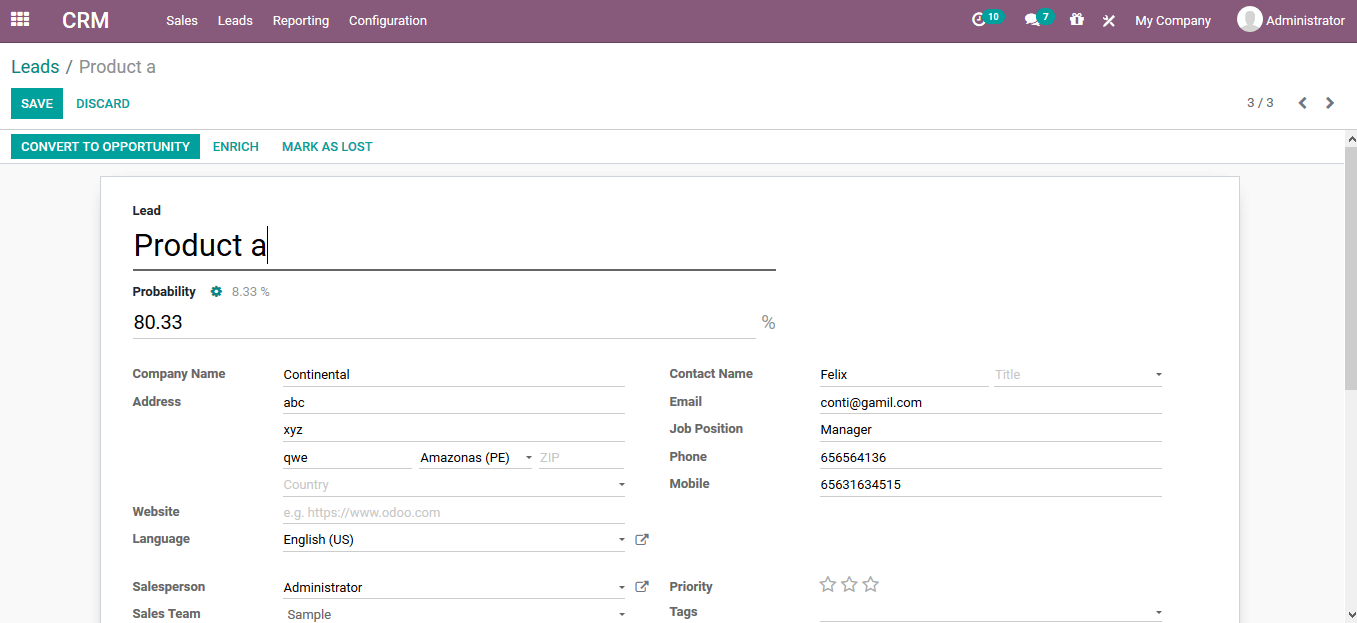Viewport: 1357px width, 623px height.
Task: Expand the Country dropdown
Action: pos(621,484)
